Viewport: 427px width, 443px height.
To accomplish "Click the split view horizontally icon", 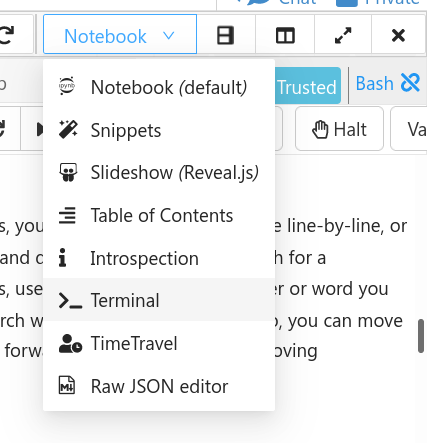I will [x=225, y=35].
